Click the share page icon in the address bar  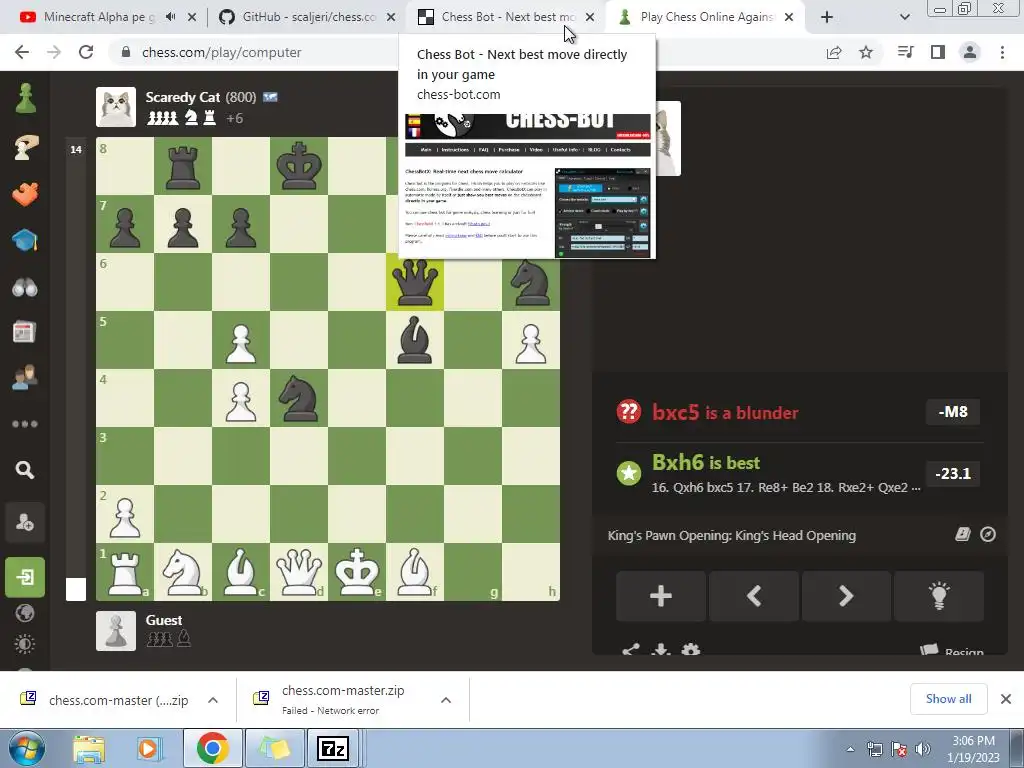[834, 52]
